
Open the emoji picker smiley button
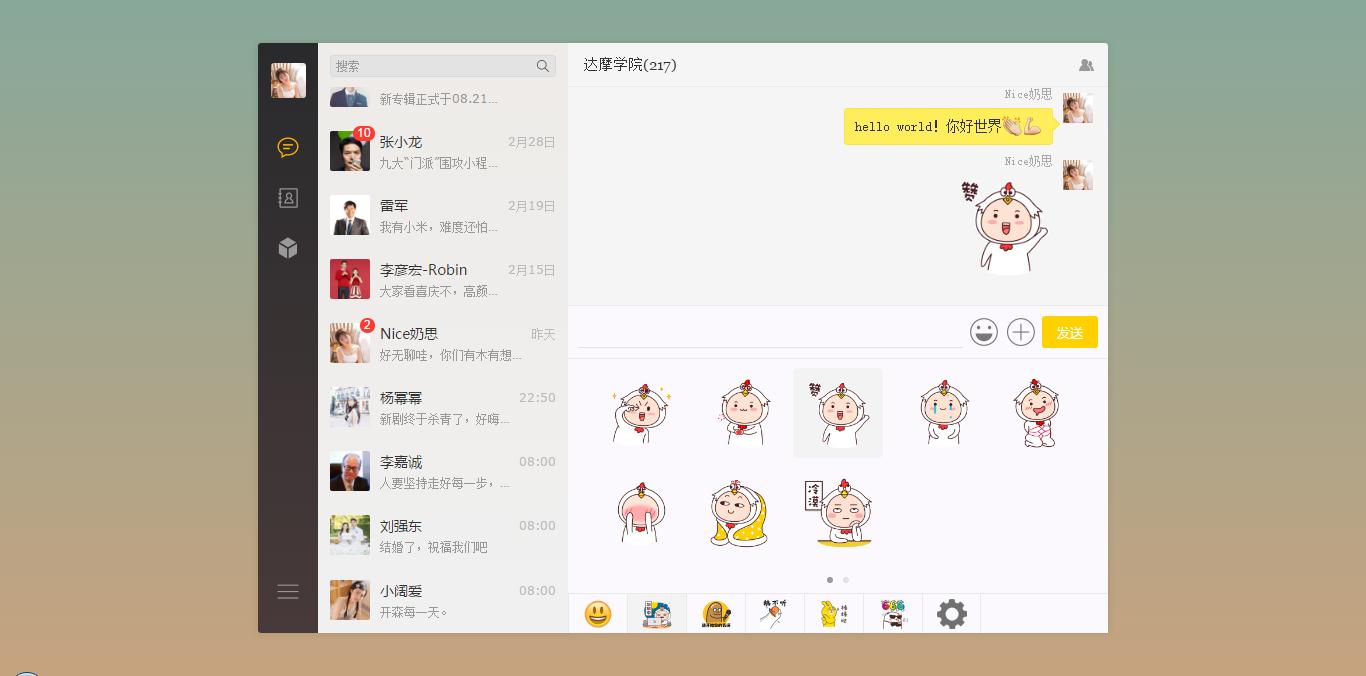[984, 332]
